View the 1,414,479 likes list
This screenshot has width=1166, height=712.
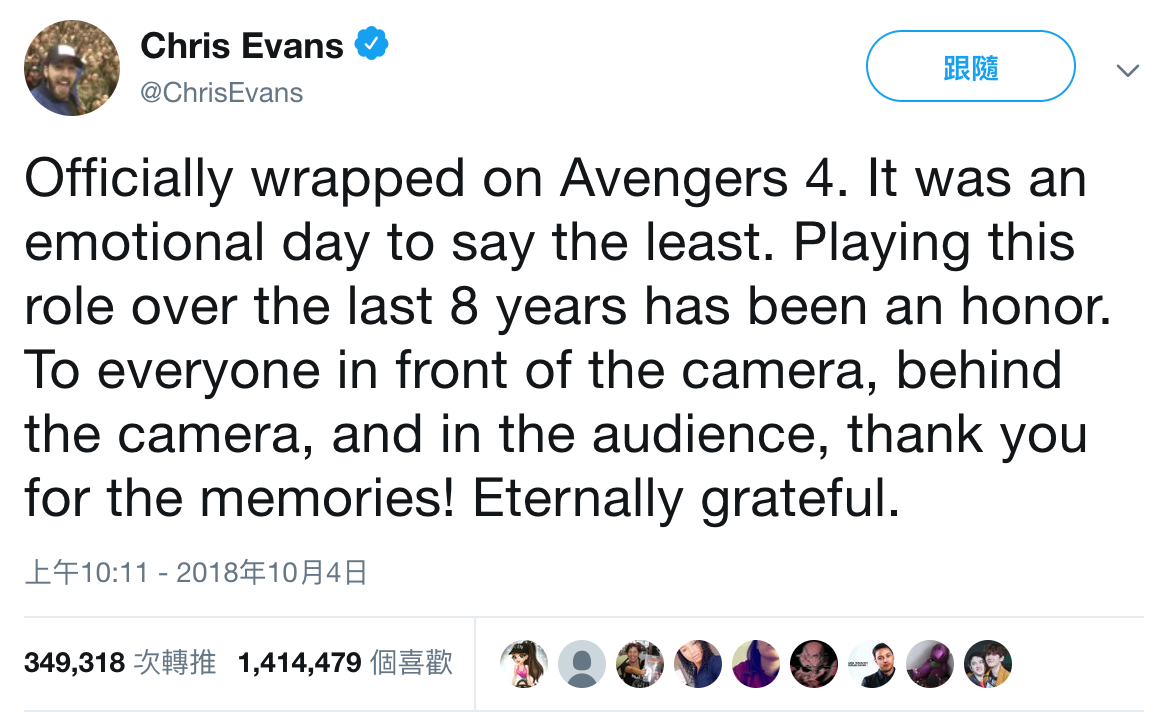(x=345, y=662)
